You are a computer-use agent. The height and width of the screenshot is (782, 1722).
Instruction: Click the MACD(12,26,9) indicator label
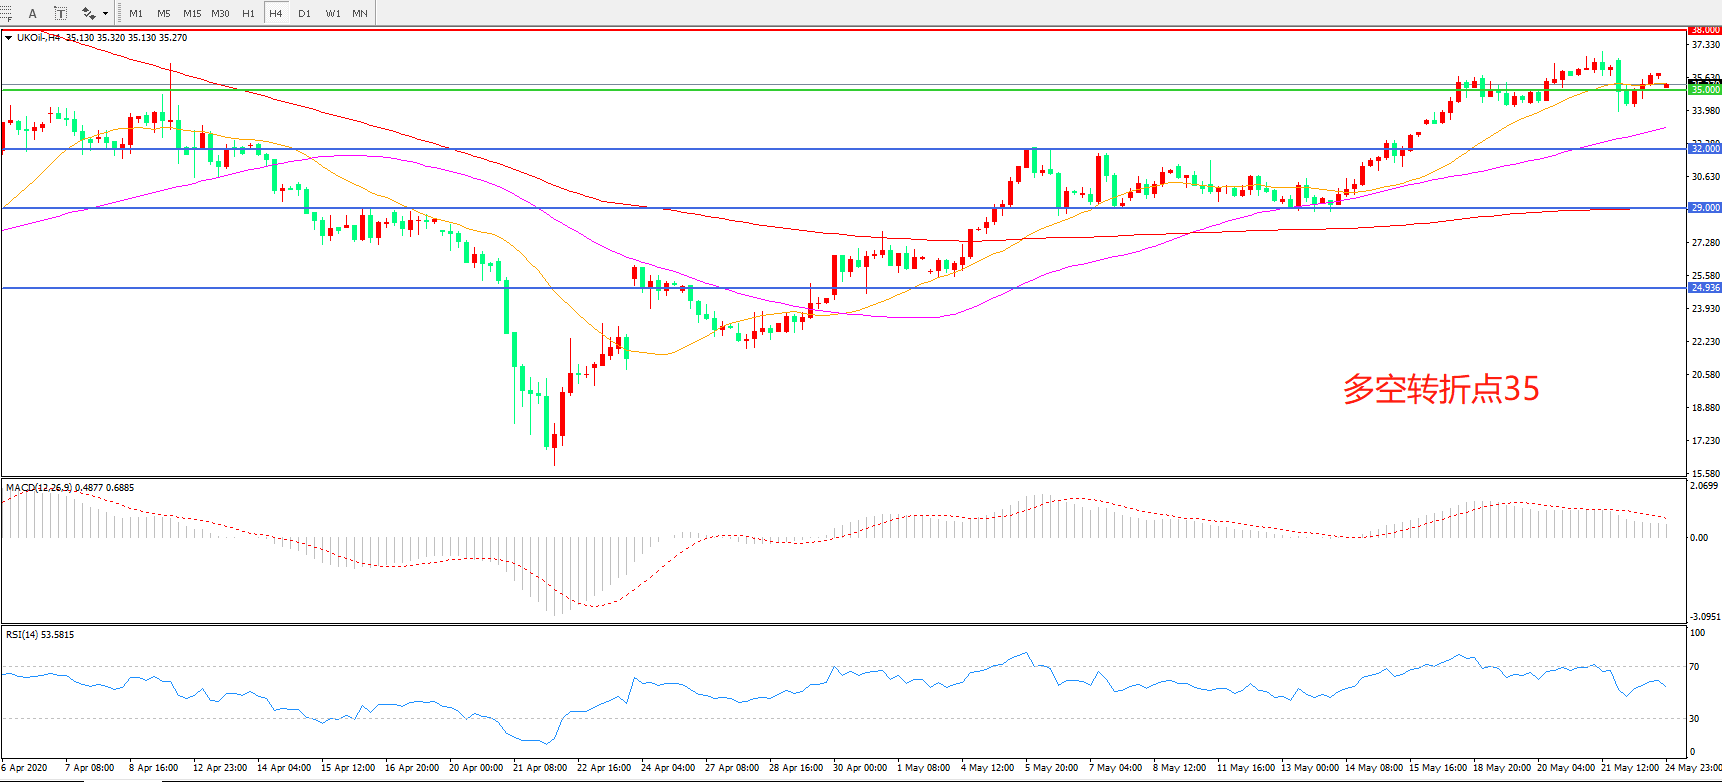(x=39, y=488)
